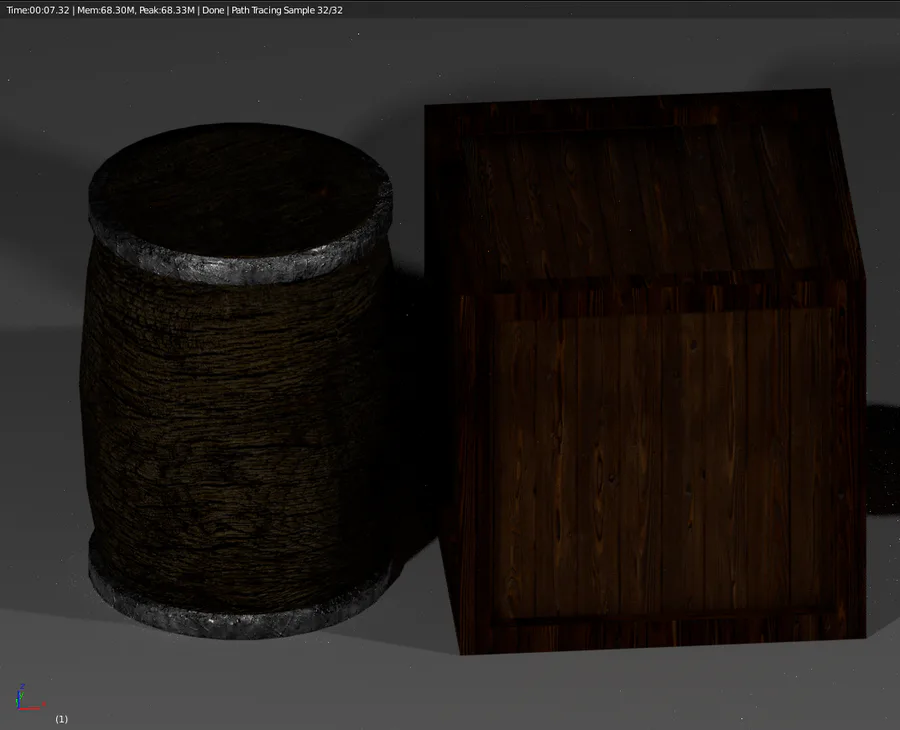
Task: Click the XYZ axis orientation gizmo
Action: pos(29,697)
